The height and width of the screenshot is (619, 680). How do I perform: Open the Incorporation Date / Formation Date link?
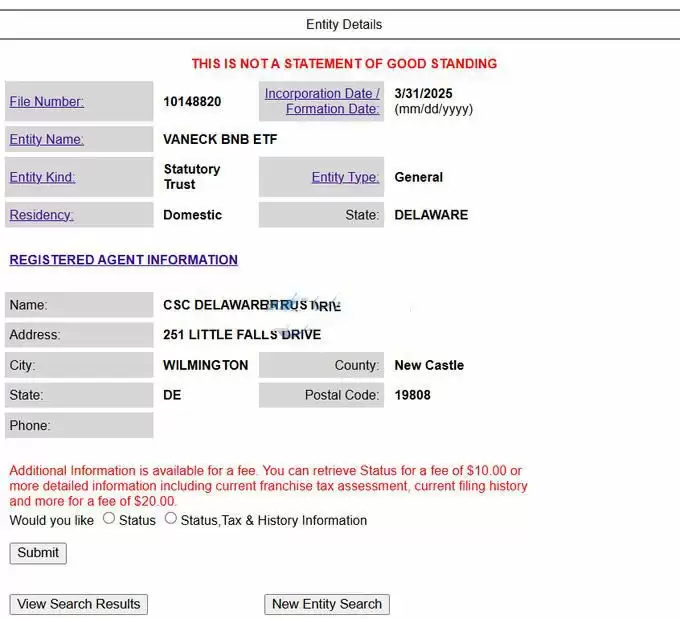coord(322,101)
